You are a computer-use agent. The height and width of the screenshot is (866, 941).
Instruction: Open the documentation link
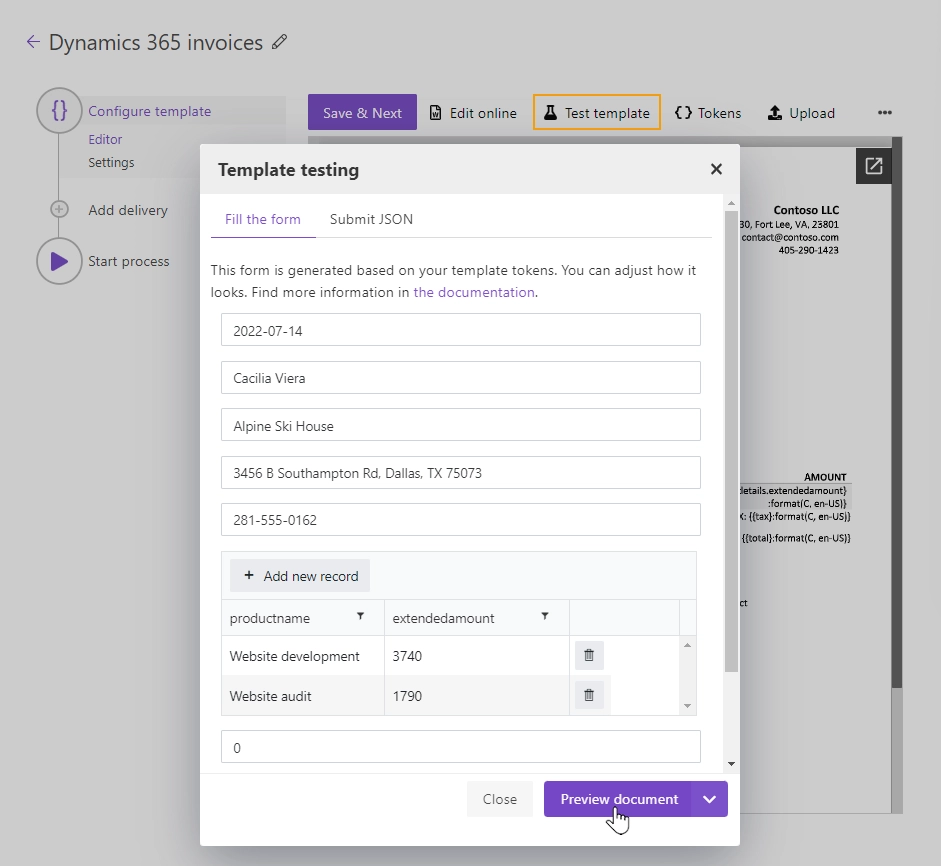[x=474, y=292]
